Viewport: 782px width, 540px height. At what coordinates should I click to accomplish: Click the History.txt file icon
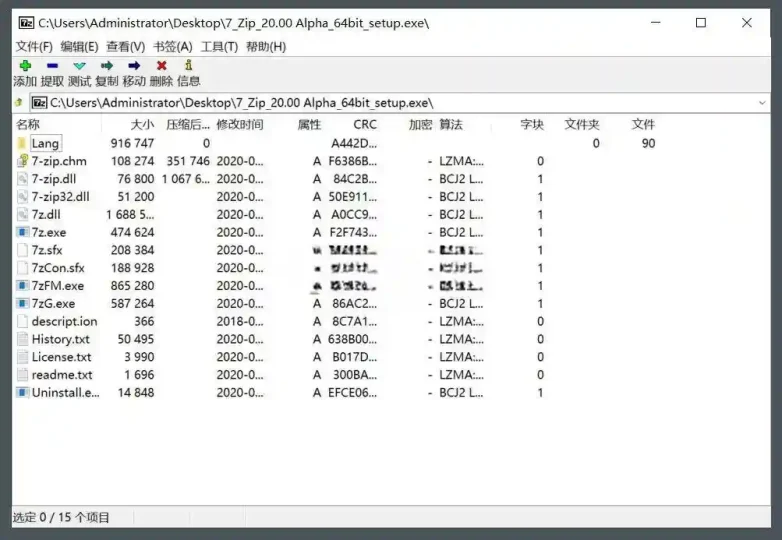(x=22, y=339)
